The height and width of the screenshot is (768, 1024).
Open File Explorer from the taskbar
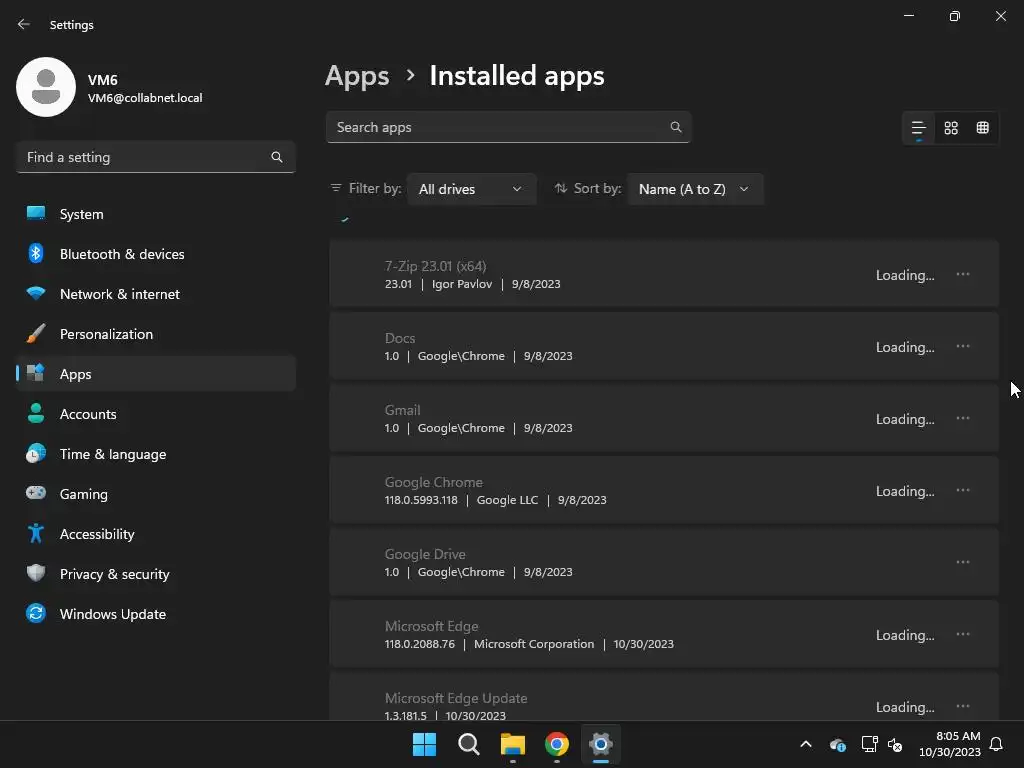tap(513, 744)
